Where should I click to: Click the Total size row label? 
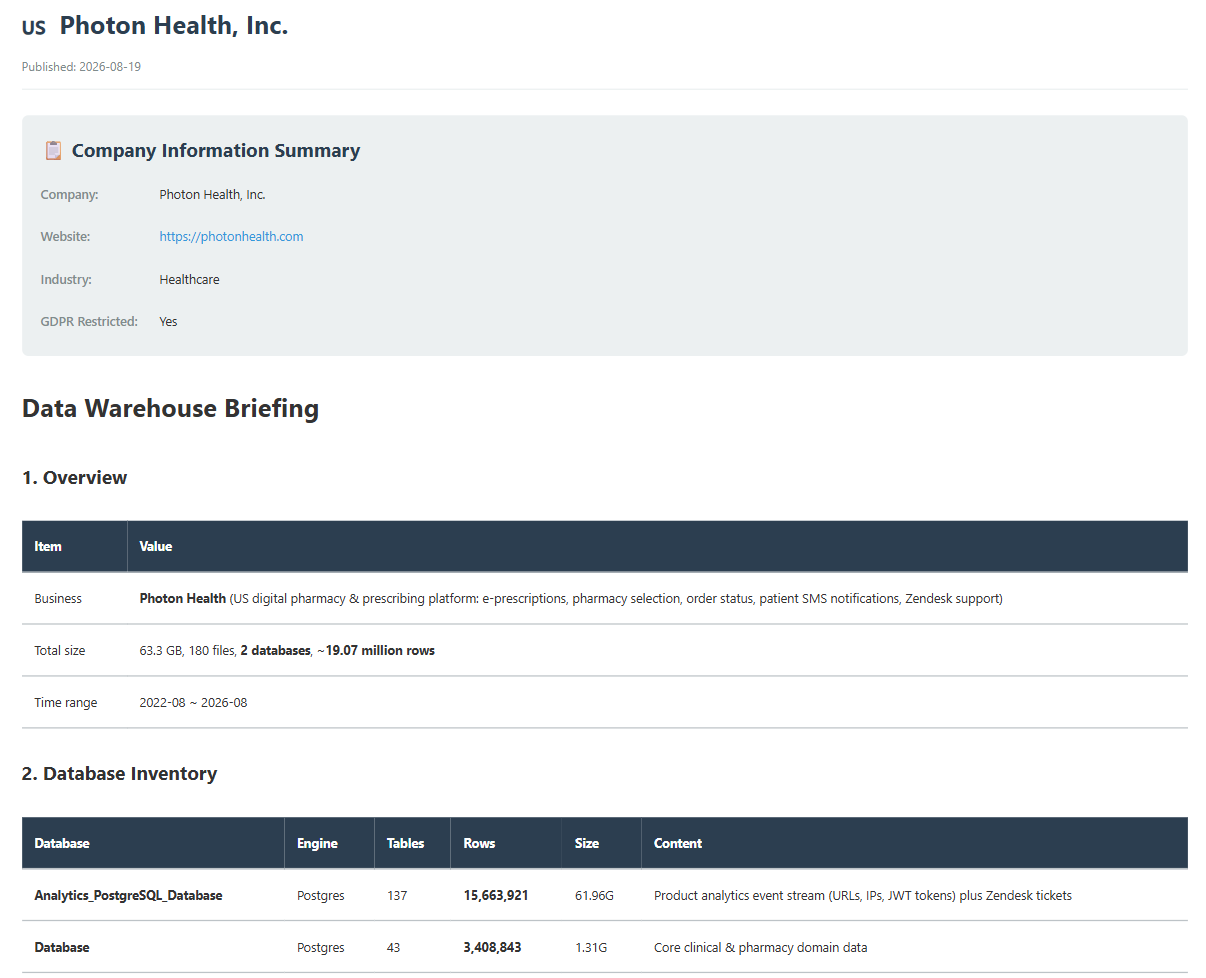point(60,651)
